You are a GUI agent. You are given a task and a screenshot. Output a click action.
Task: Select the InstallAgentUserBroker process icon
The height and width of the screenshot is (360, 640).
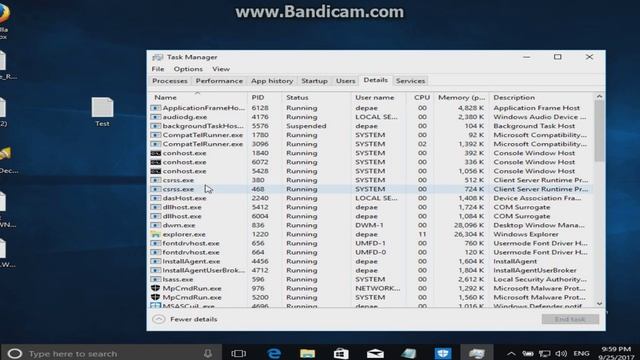pyautogui.click(x=156, y=270)
